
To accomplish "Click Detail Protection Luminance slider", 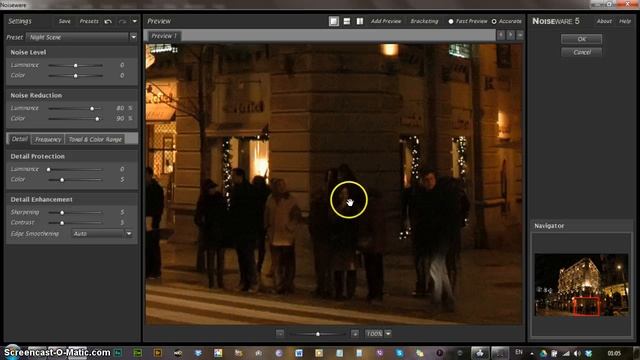I will (x=75, y=169).
